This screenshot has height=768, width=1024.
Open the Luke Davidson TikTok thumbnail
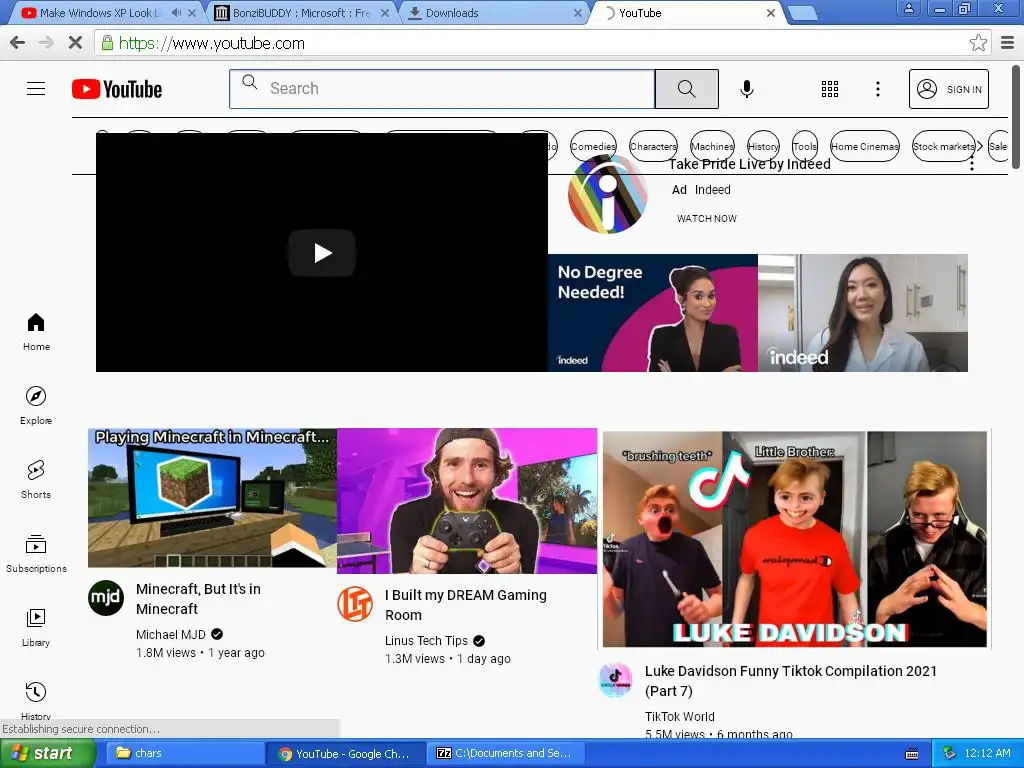coord(795,539)
